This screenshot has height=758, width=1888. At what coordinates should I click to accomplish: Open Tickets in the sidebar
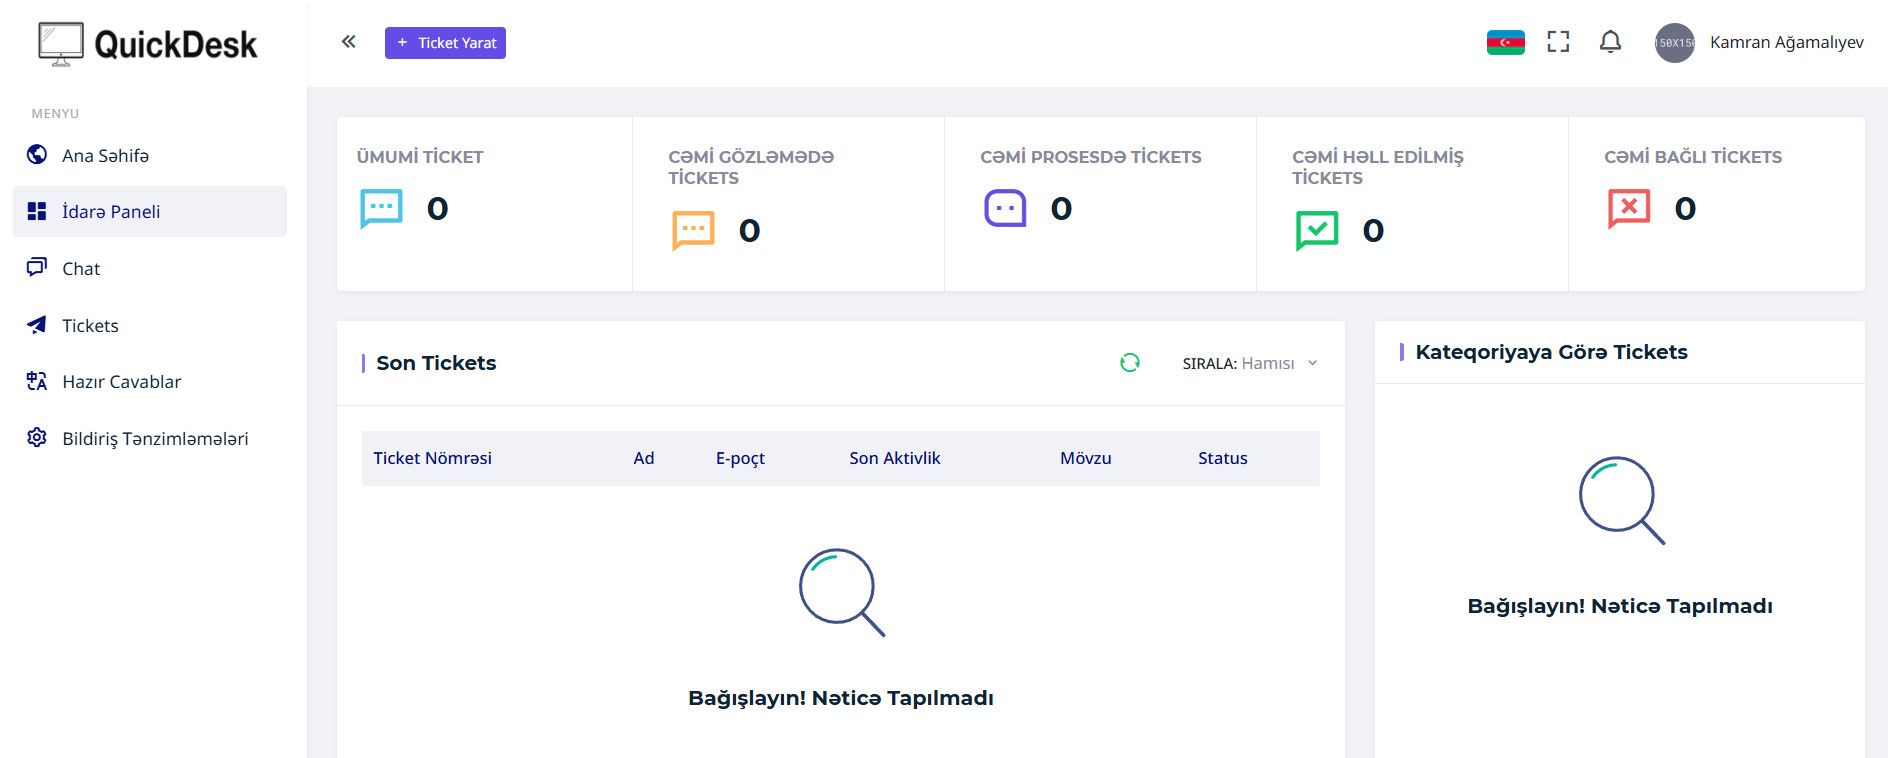pos(90,325)
